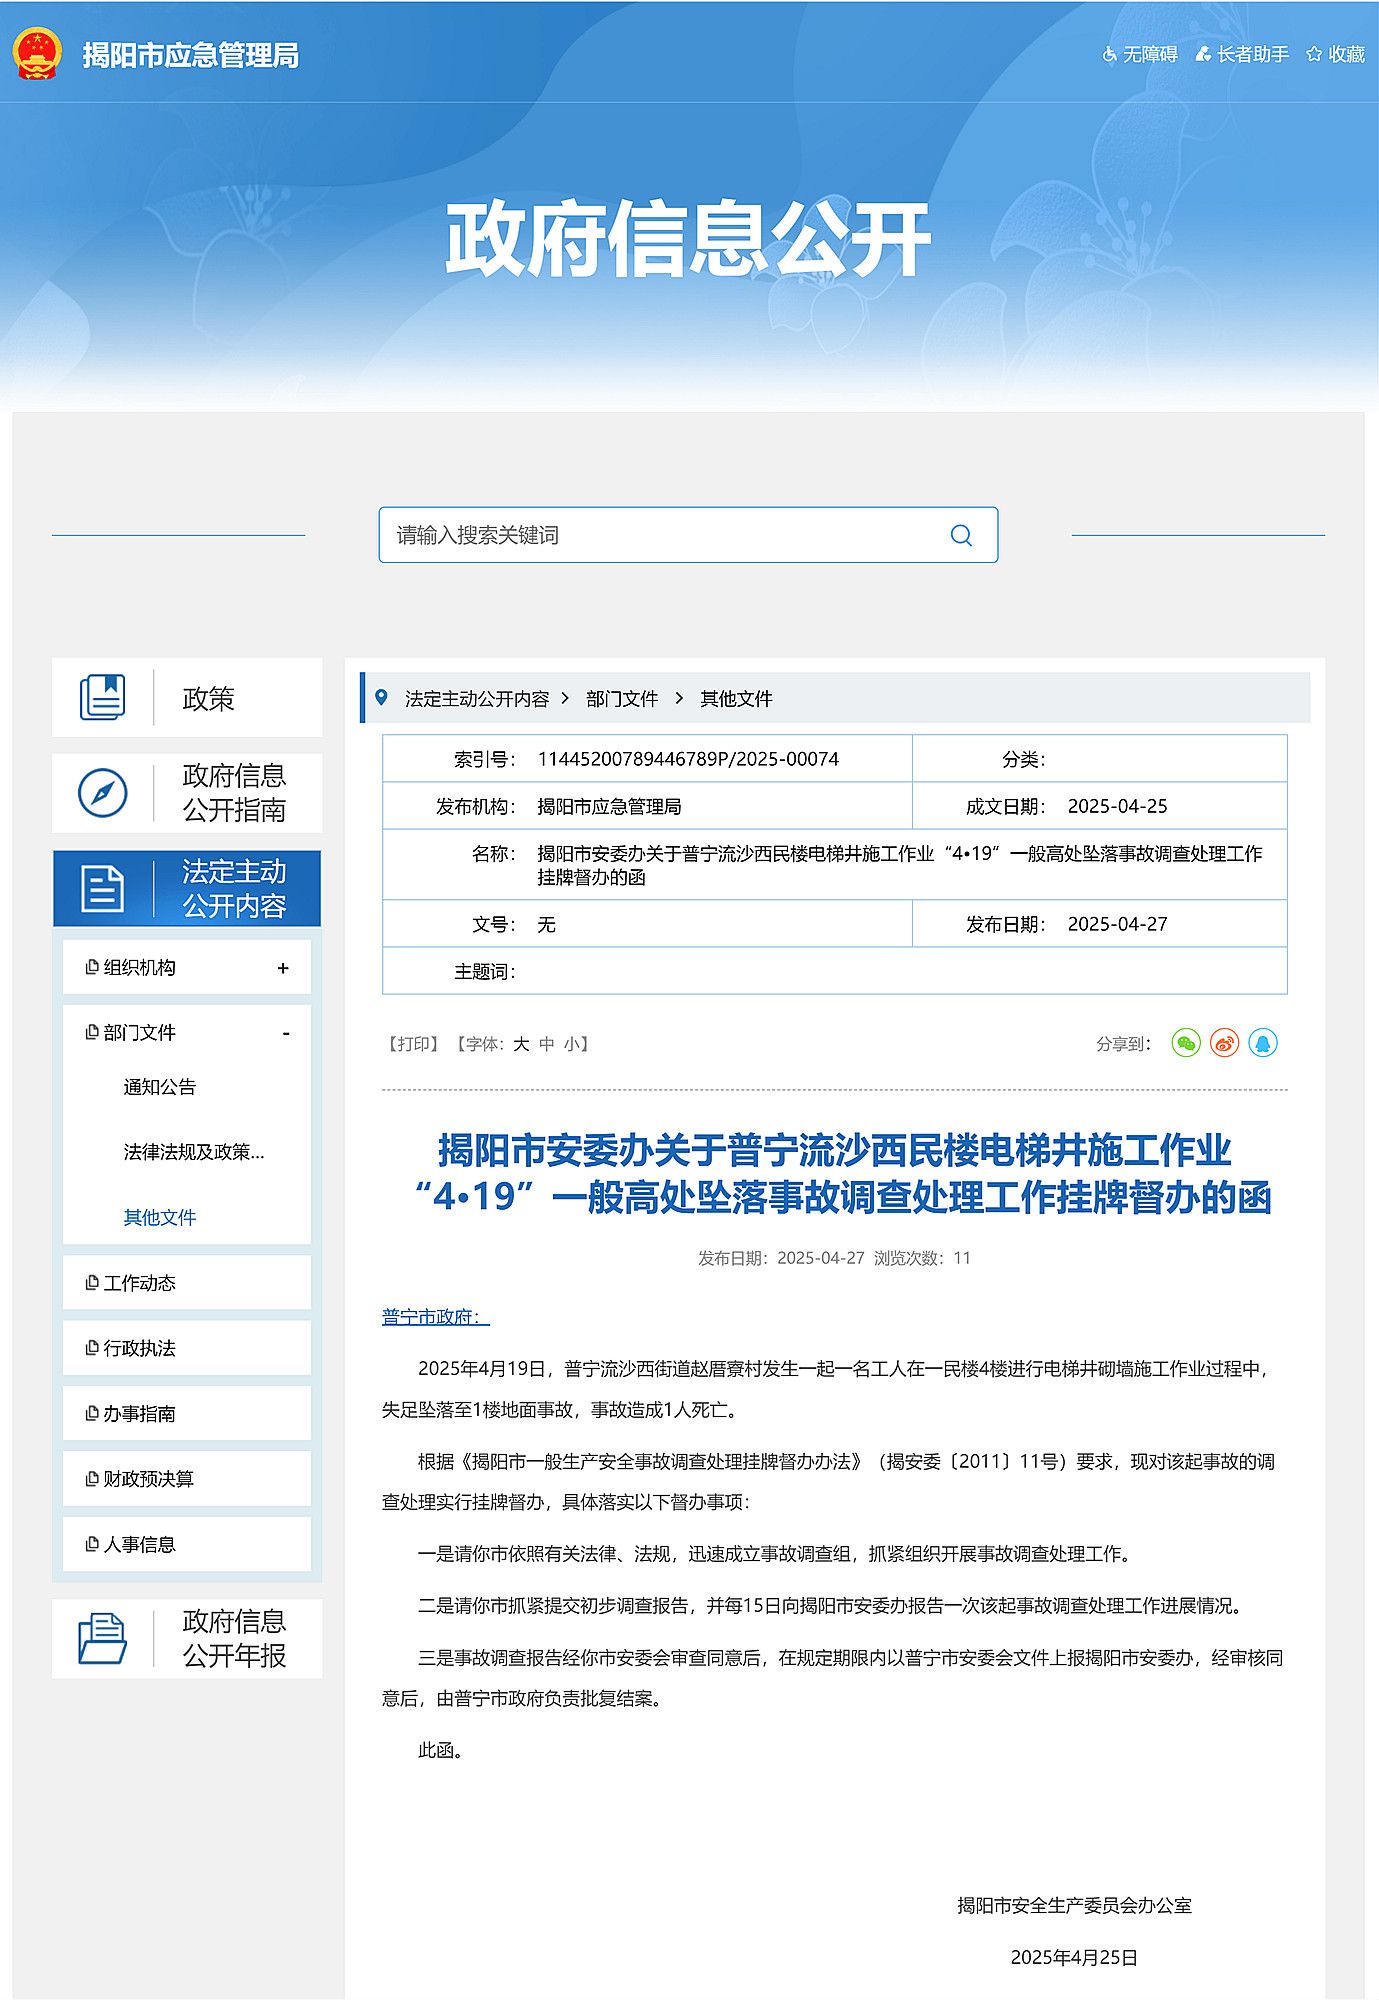The image size is (1379, 2000).
Task: Click breadcrumb 其他文件
Action: (x=736, y=699)
